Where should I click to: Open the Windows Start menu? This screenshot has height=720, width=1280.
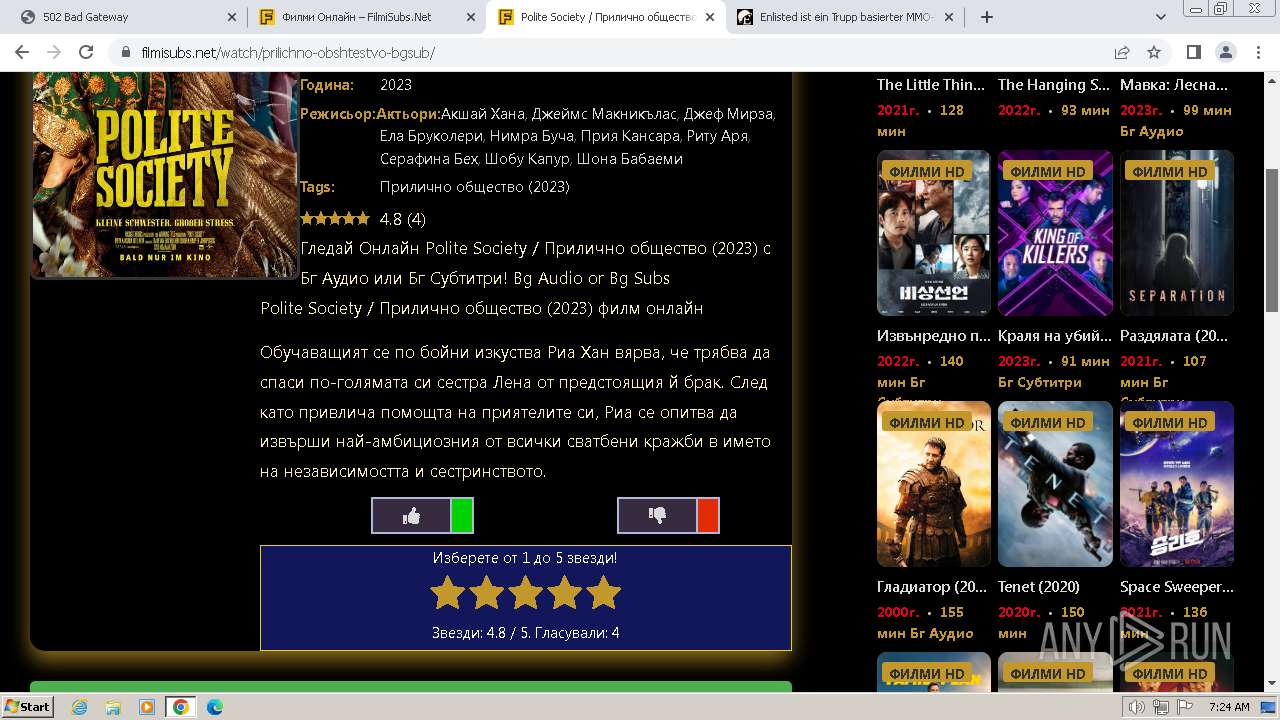(28, 706)
